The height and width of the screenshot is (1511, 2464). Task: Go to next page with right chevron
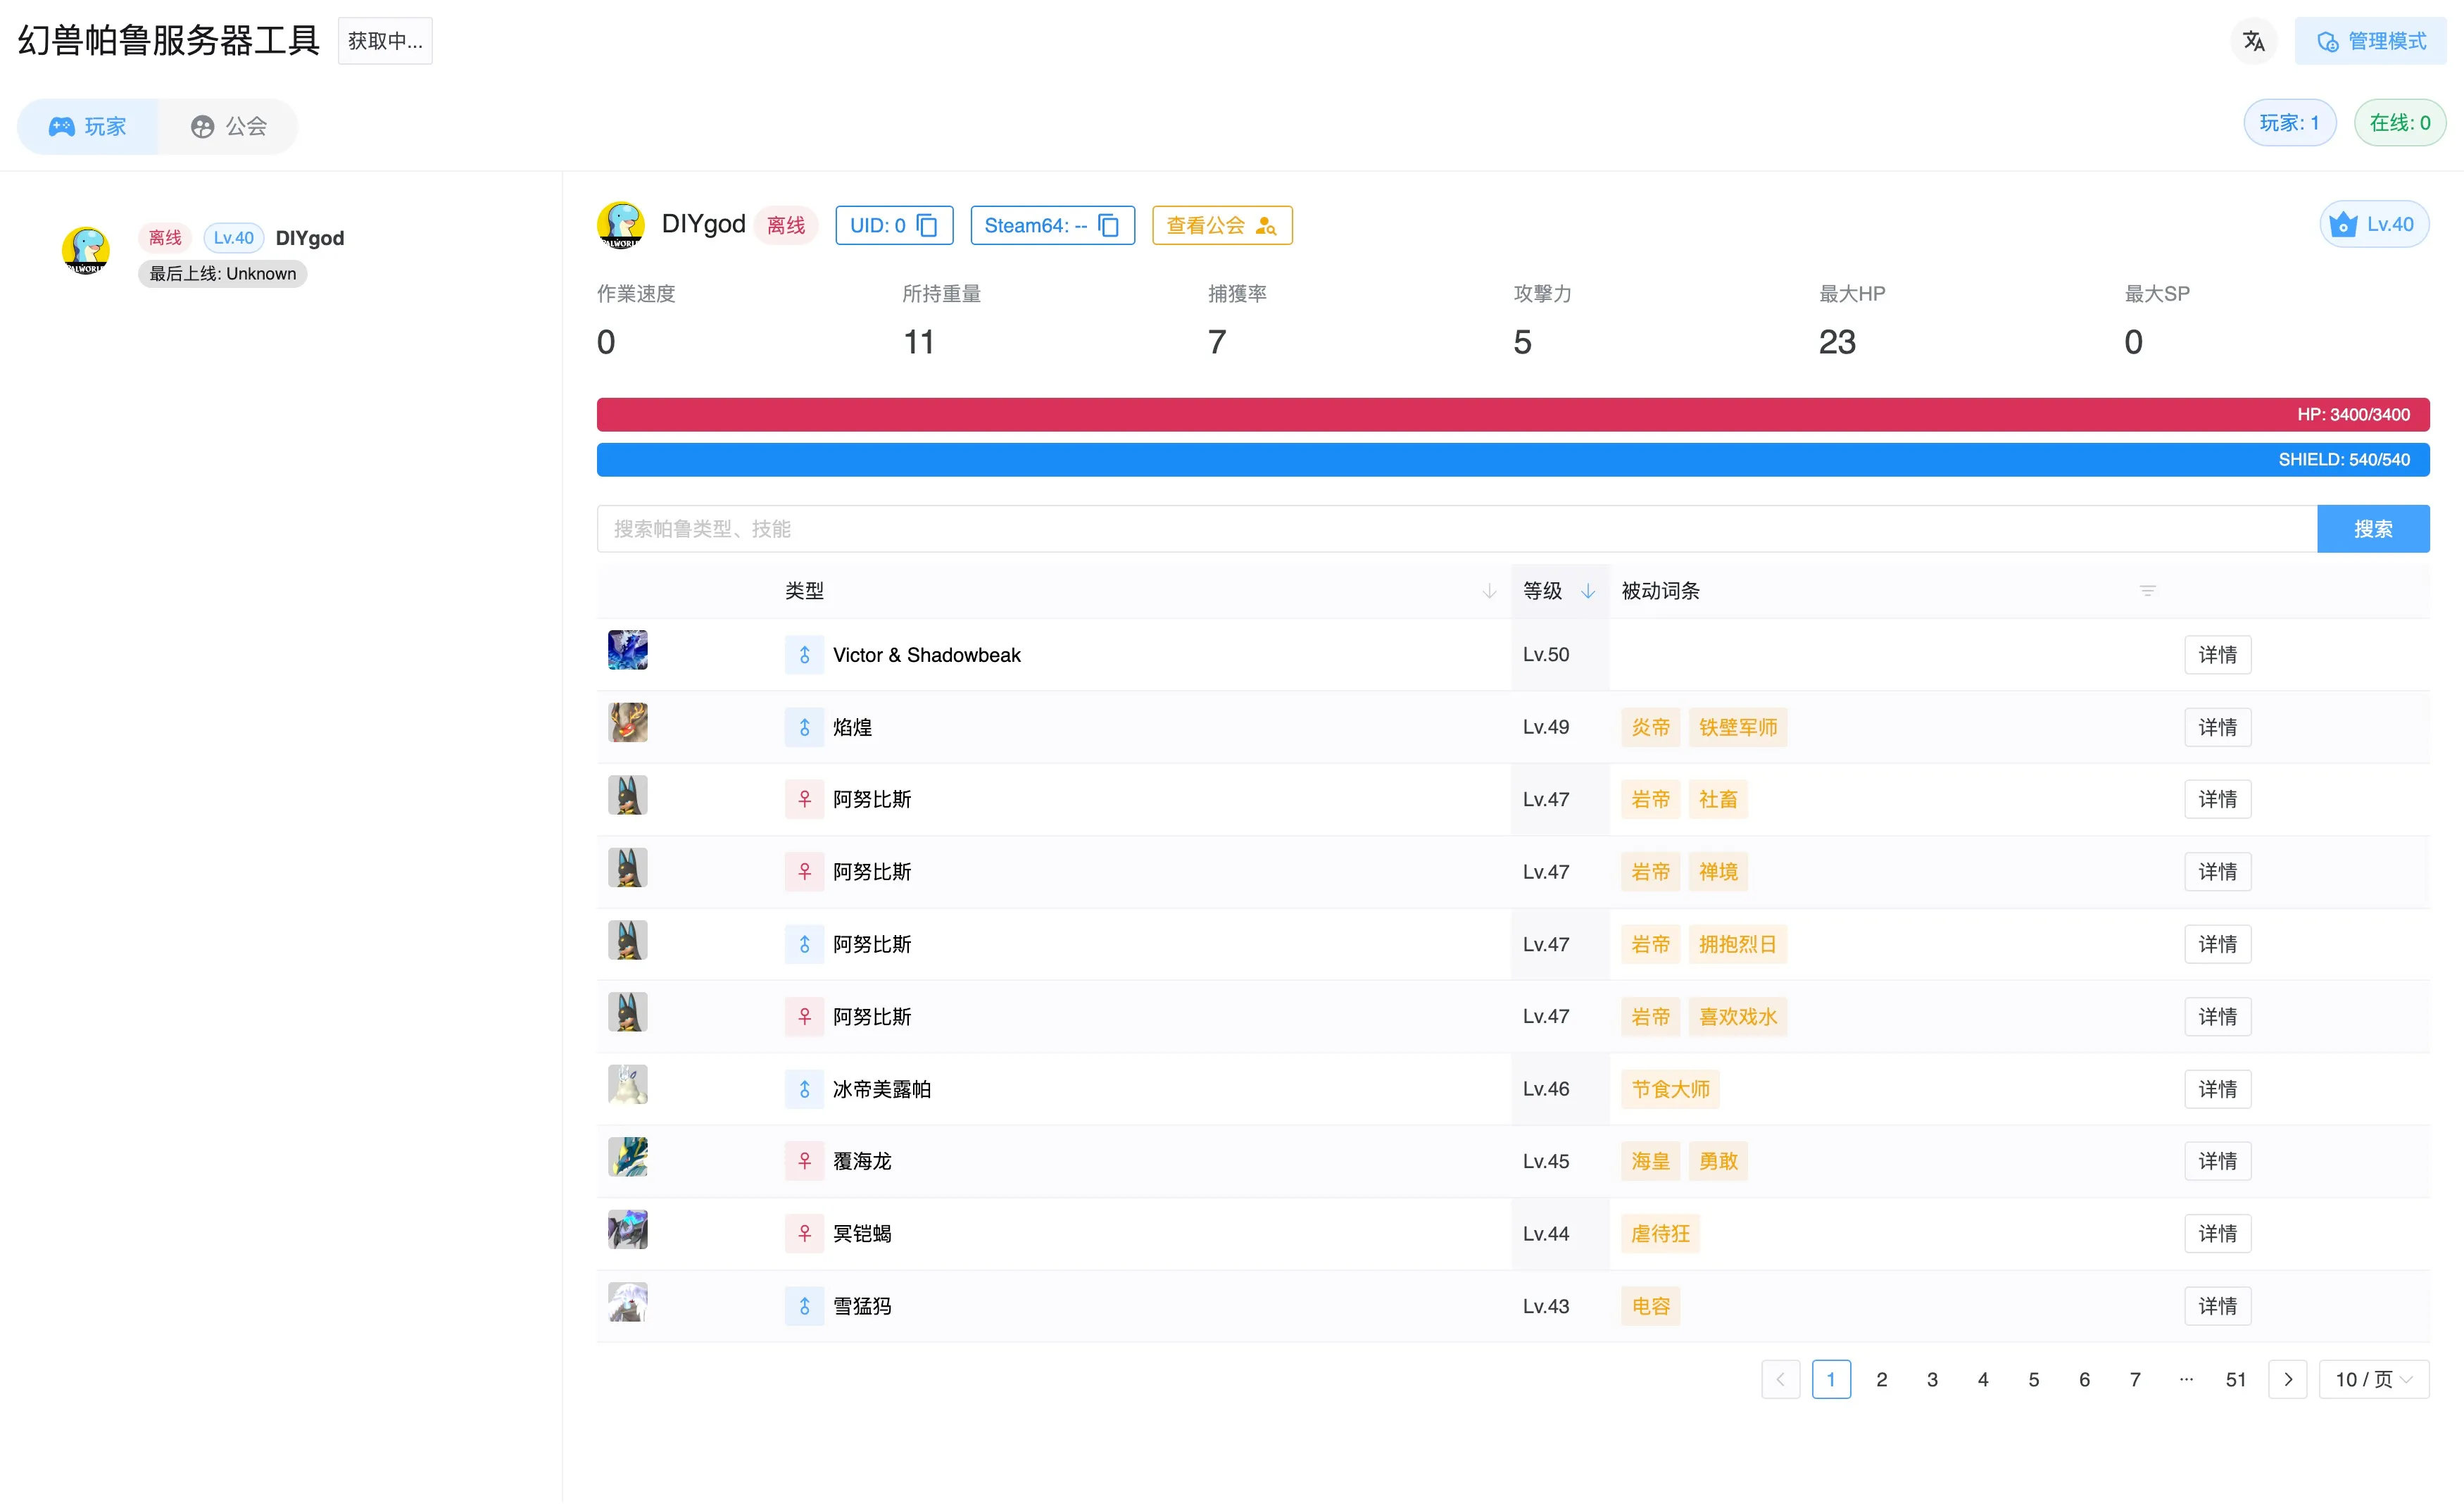(2288, 1380)
